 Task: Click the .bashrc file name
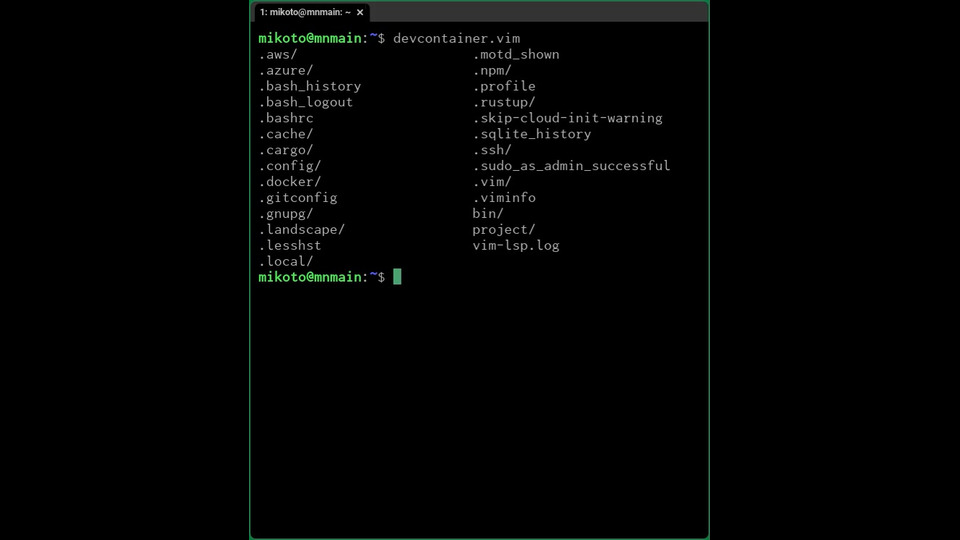[x=286, y=118]
